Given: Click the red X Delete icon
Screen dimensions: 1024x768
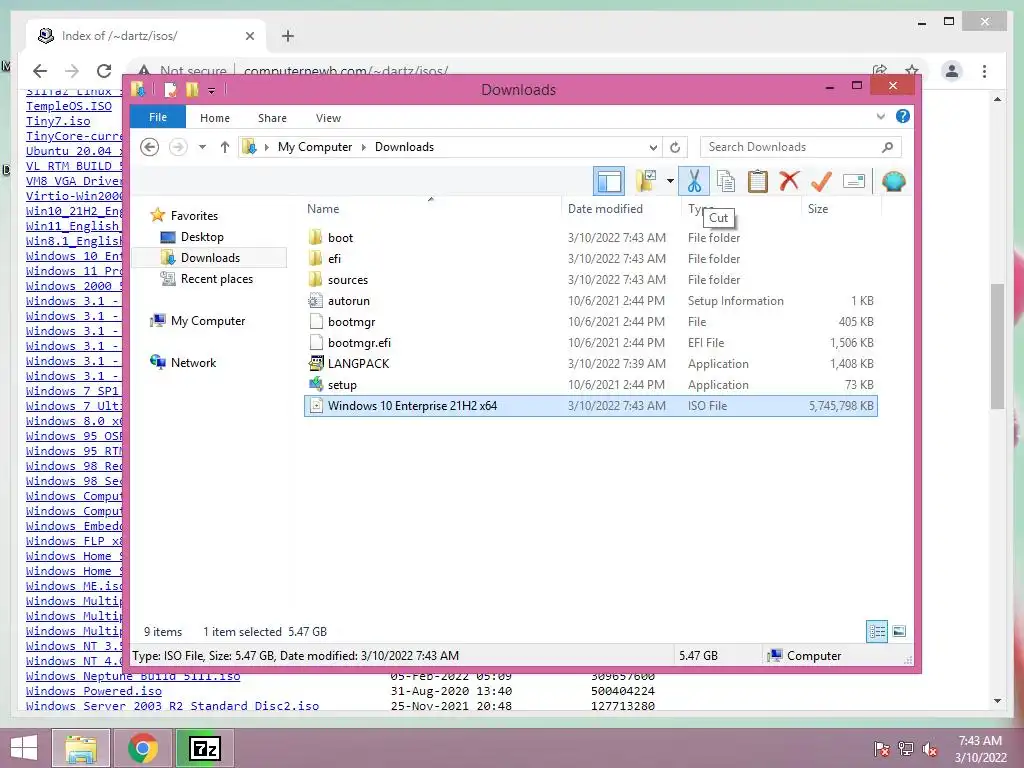Looking at the screenshot, I should [x=789, y=180].
